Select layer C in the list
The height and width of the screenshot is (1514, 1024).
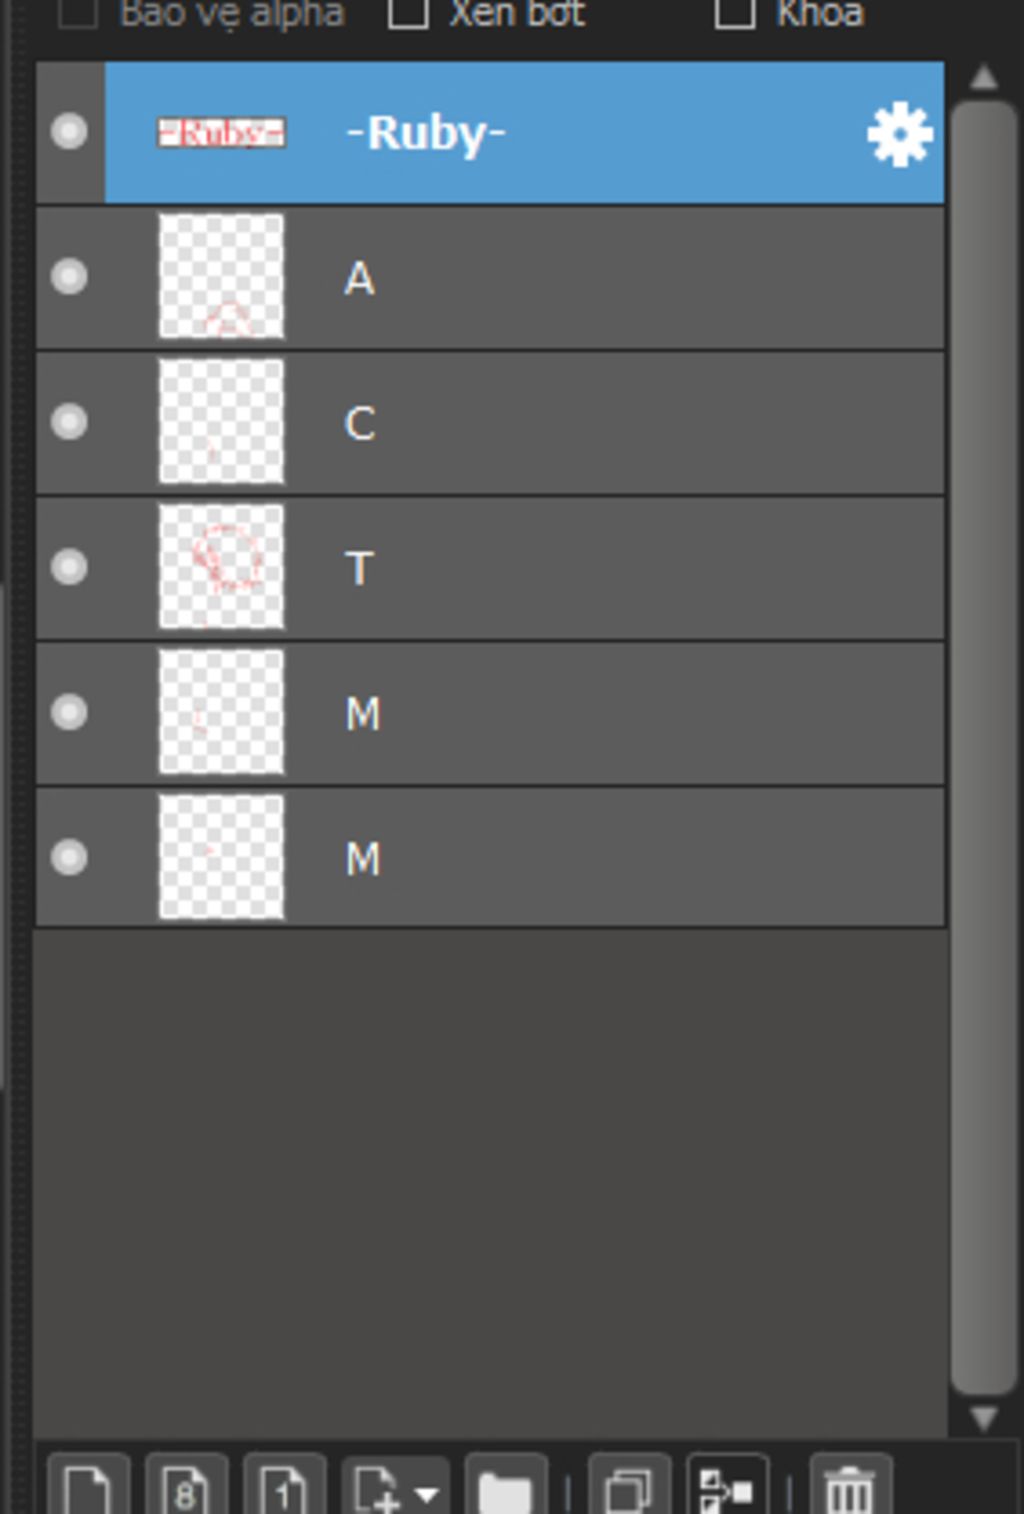(490, 422)
